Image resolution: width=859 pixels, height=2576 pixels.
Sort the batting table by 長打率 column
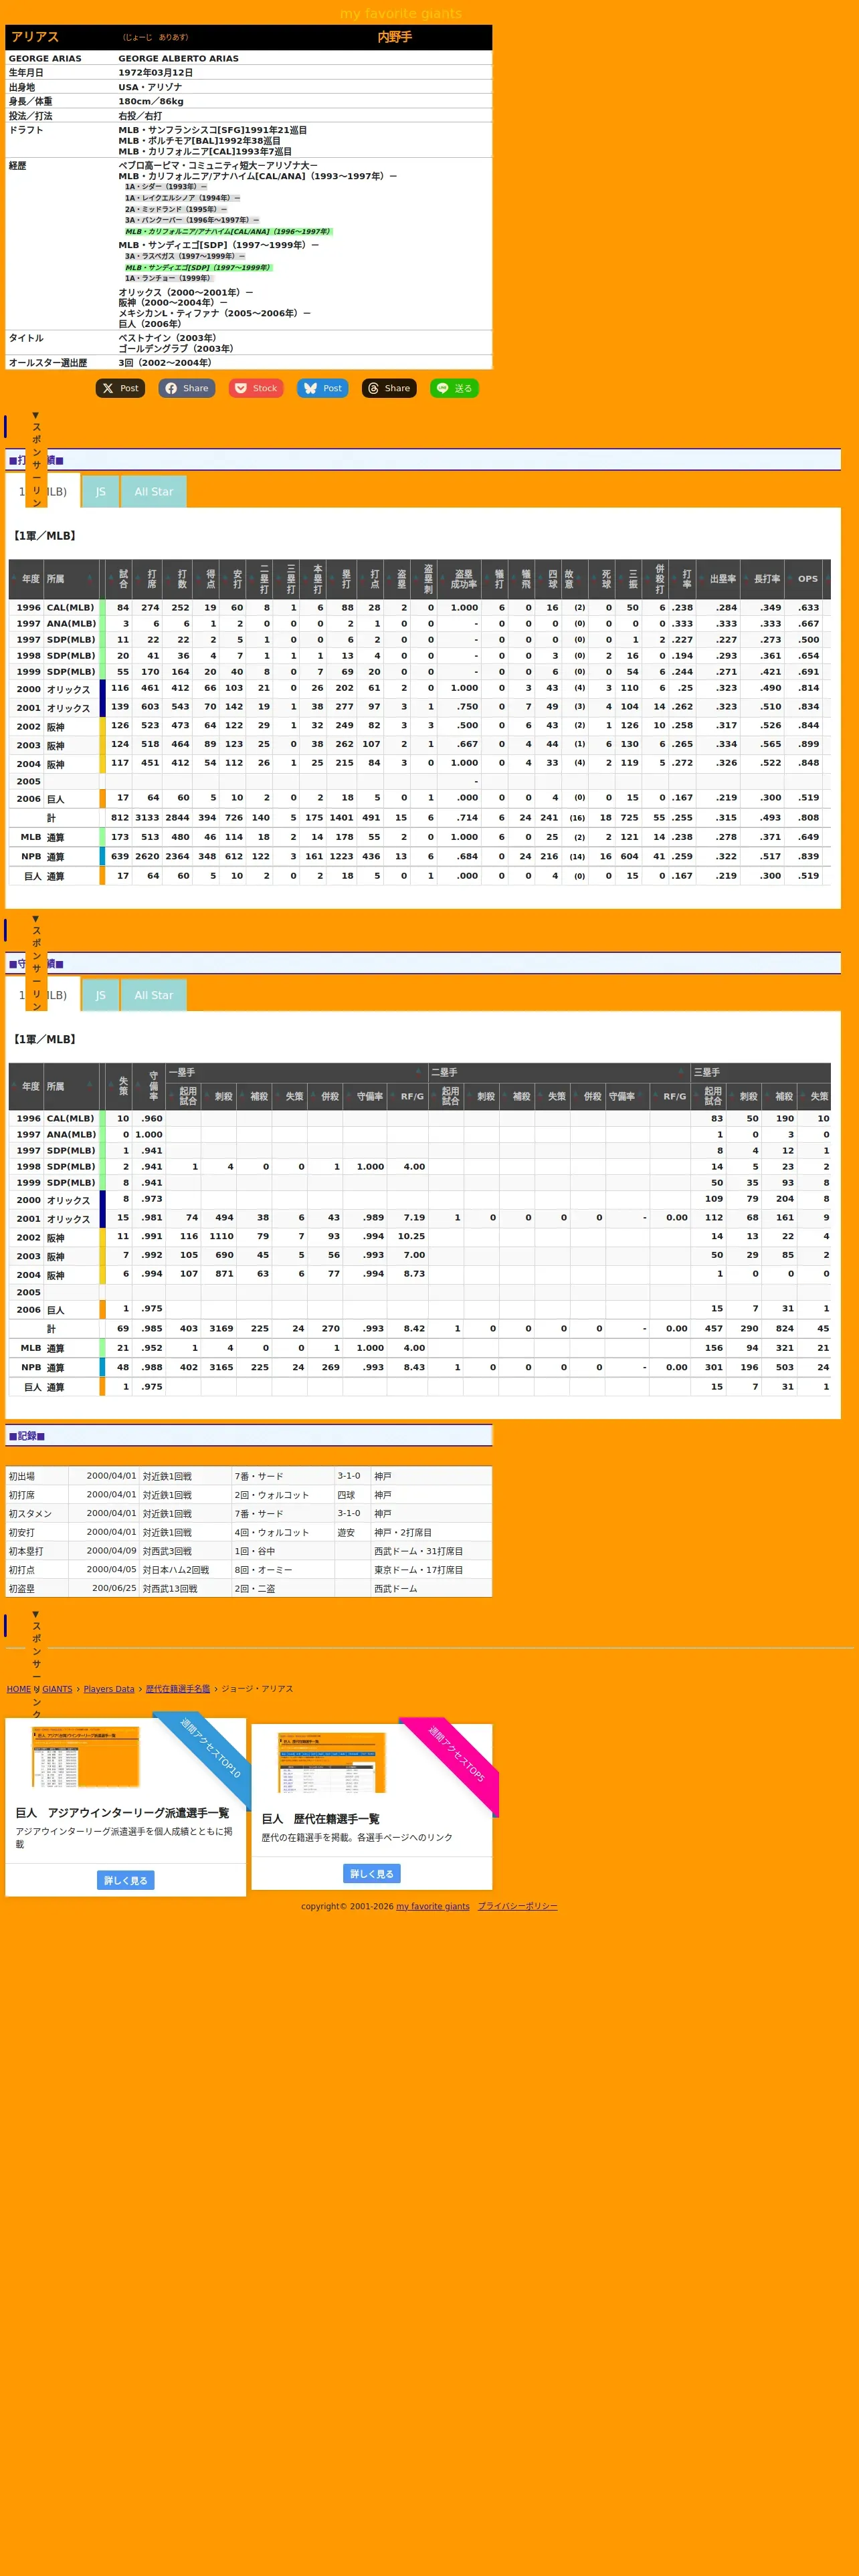point(763,579)
